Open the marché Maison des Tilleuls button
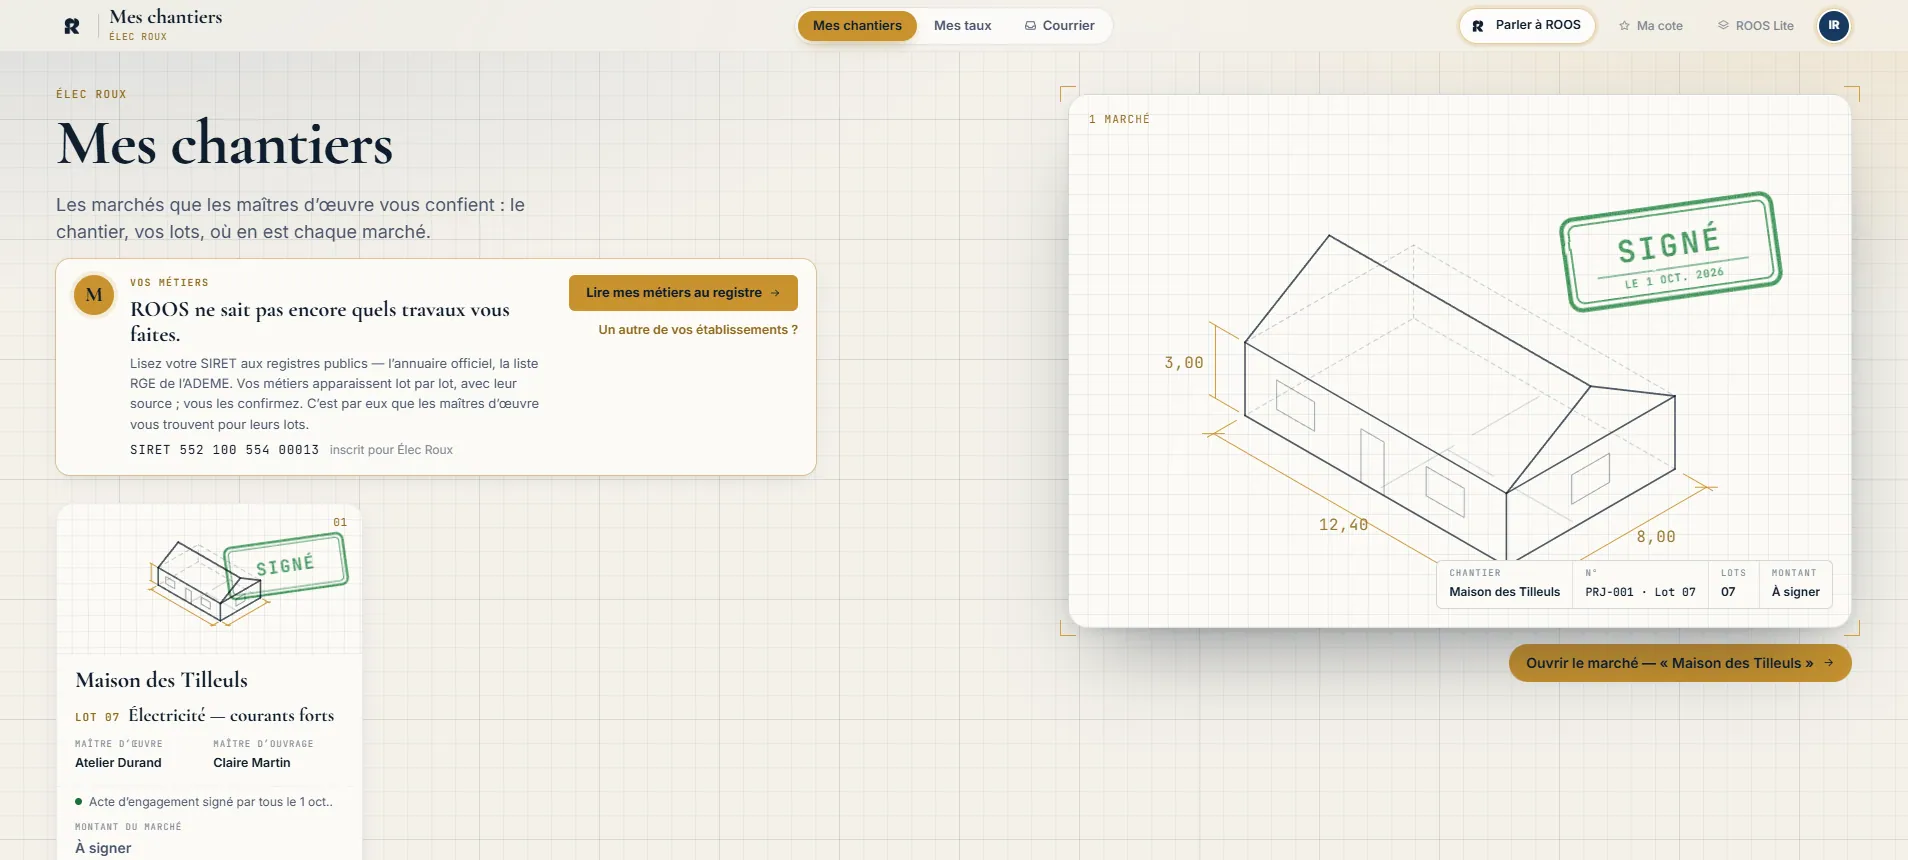Screen dimensions: 1908x860 [1680, 663]
